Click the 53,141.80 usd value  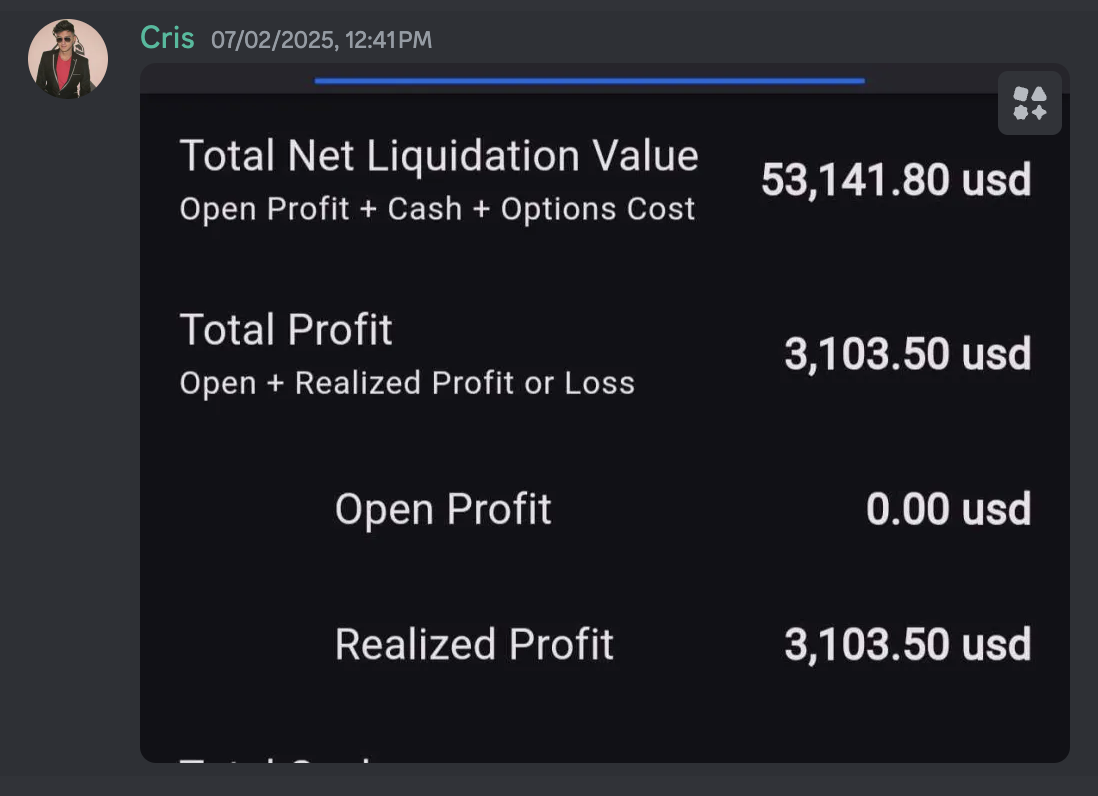coord(895,180)
